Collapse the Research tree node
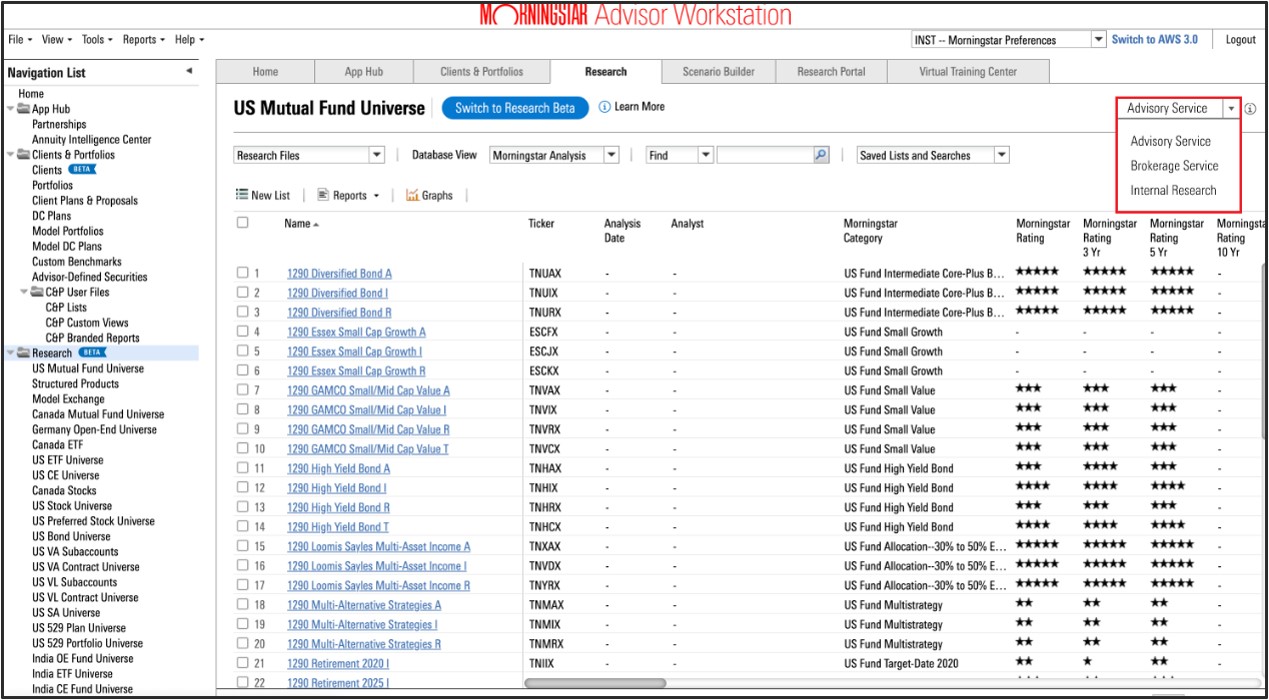 tap(11, 353)
